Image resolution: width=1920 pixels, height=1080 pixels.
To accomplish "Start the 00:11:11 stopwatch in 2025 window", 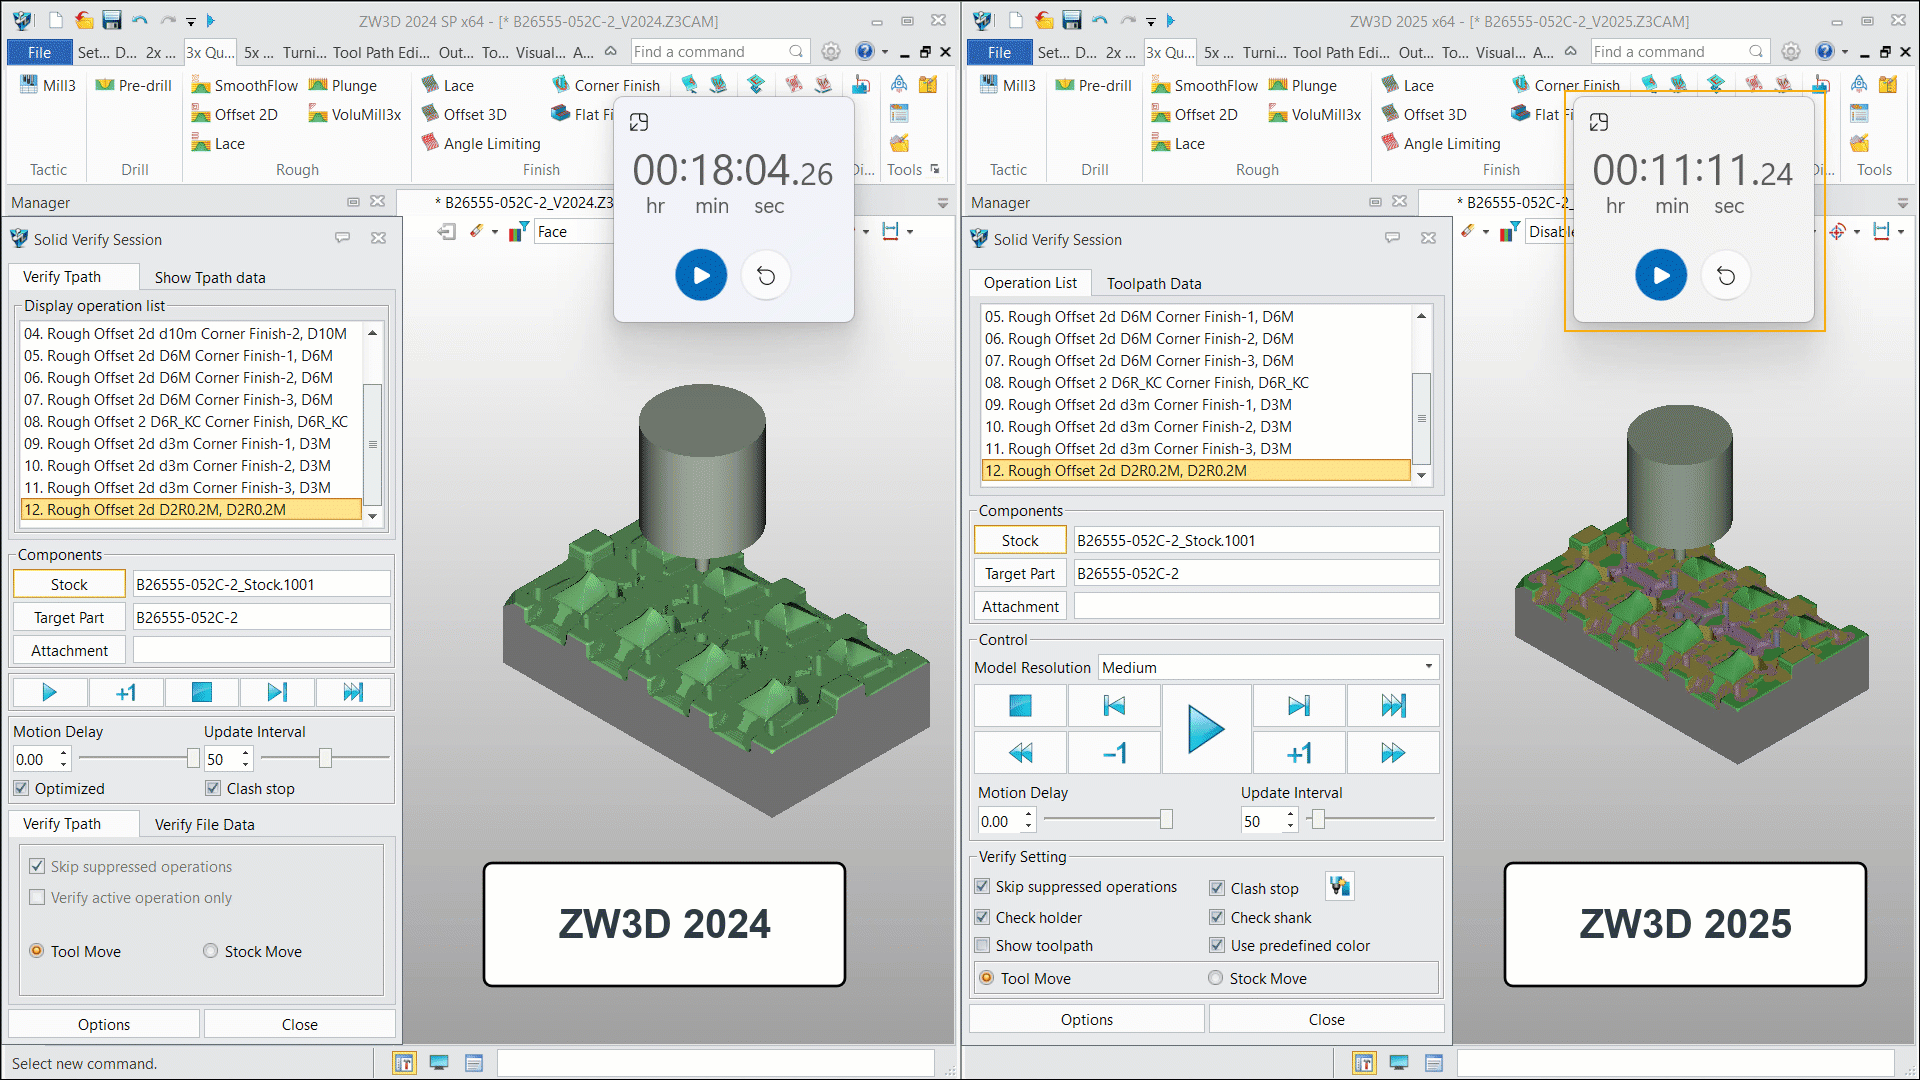I will (1661, 275).
